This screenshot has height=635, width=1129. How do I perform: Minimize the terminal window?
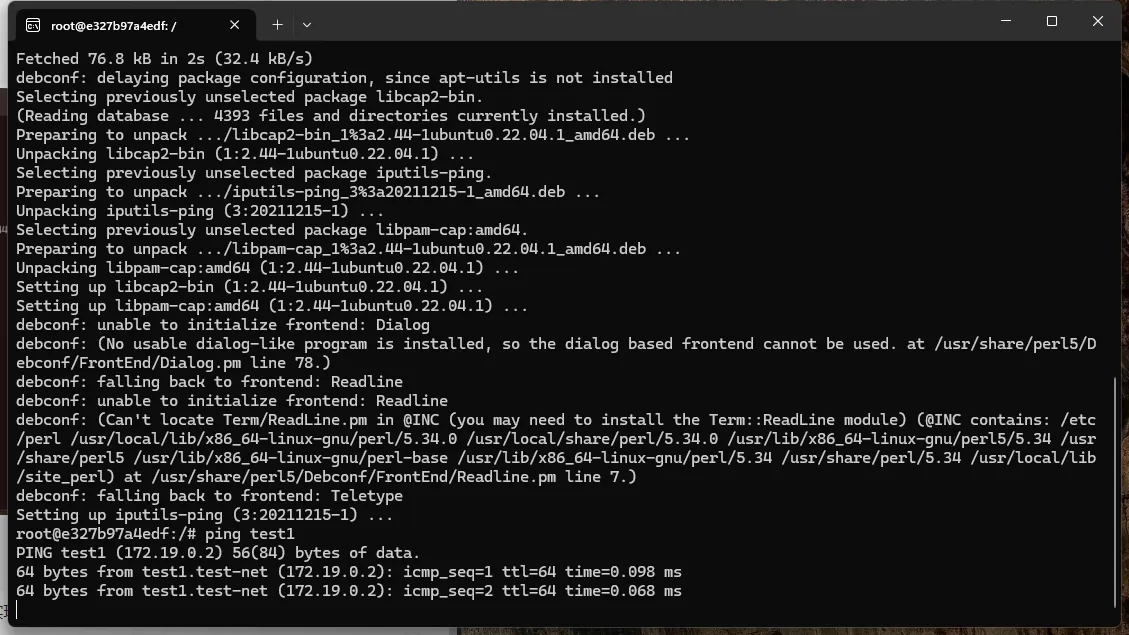1006,21
